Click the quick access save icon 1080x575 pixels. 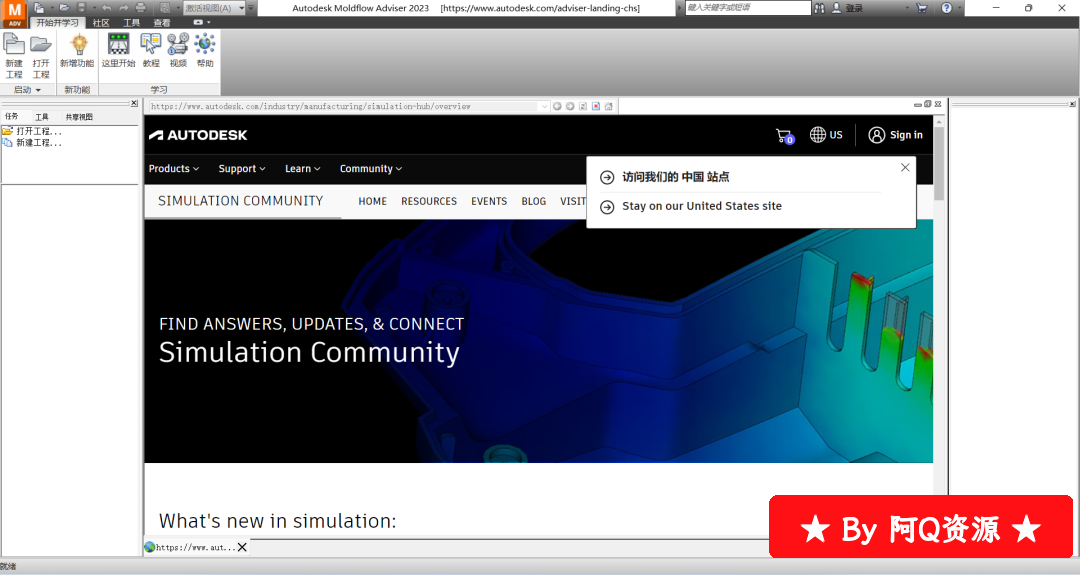81,8
